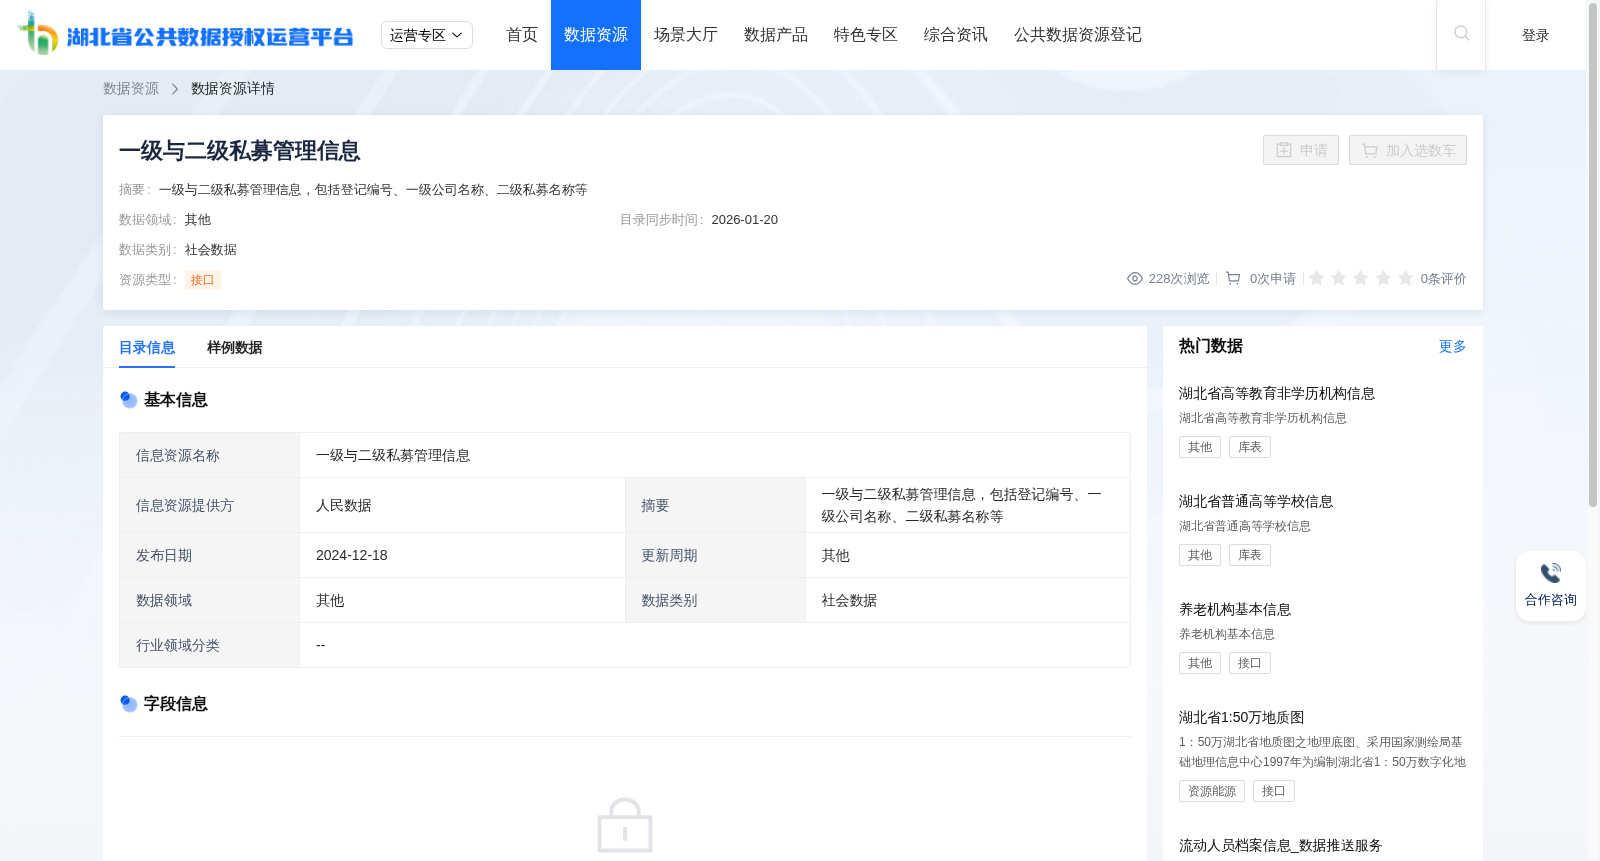
Task: Click 库表 tag under 湖北省高等教育非学历机构信息
Action: coord(1250,447)
